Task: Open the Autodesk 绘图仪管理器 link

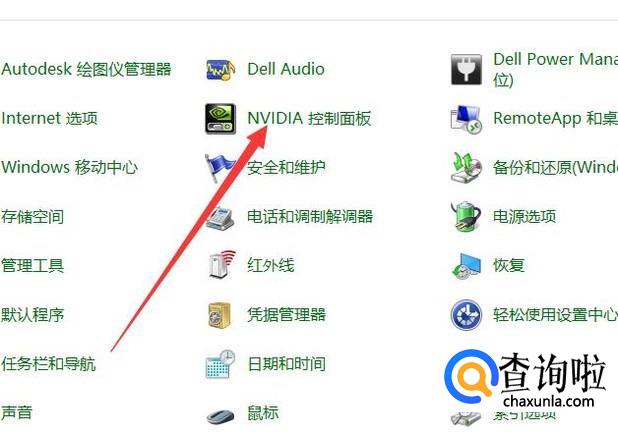Action: [x=86, y=69]
